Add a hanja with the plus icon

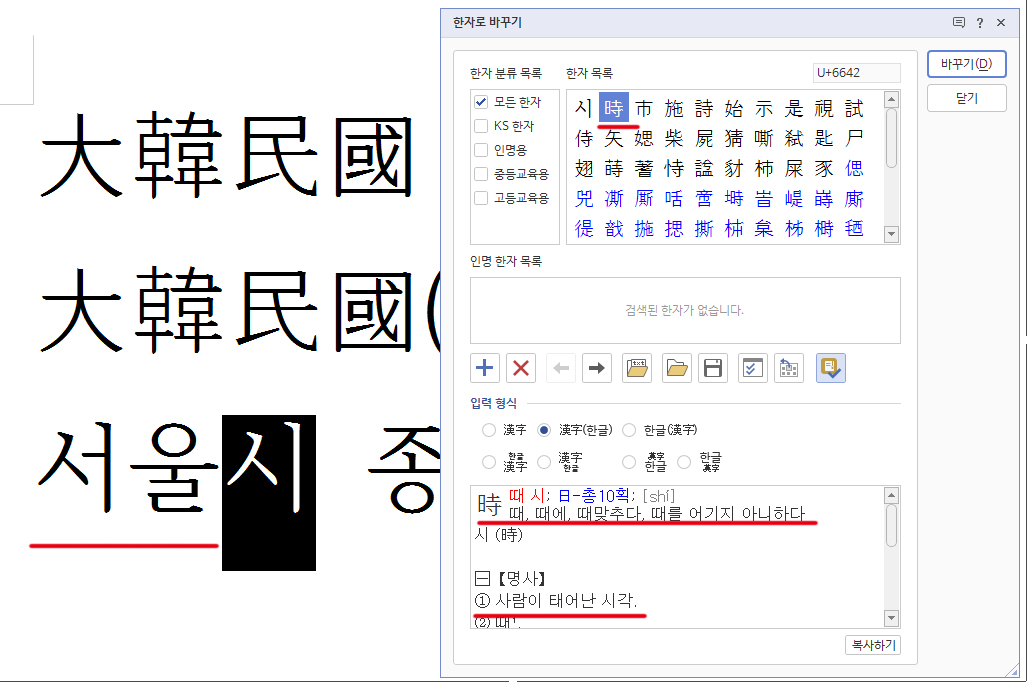pos(485,368)
